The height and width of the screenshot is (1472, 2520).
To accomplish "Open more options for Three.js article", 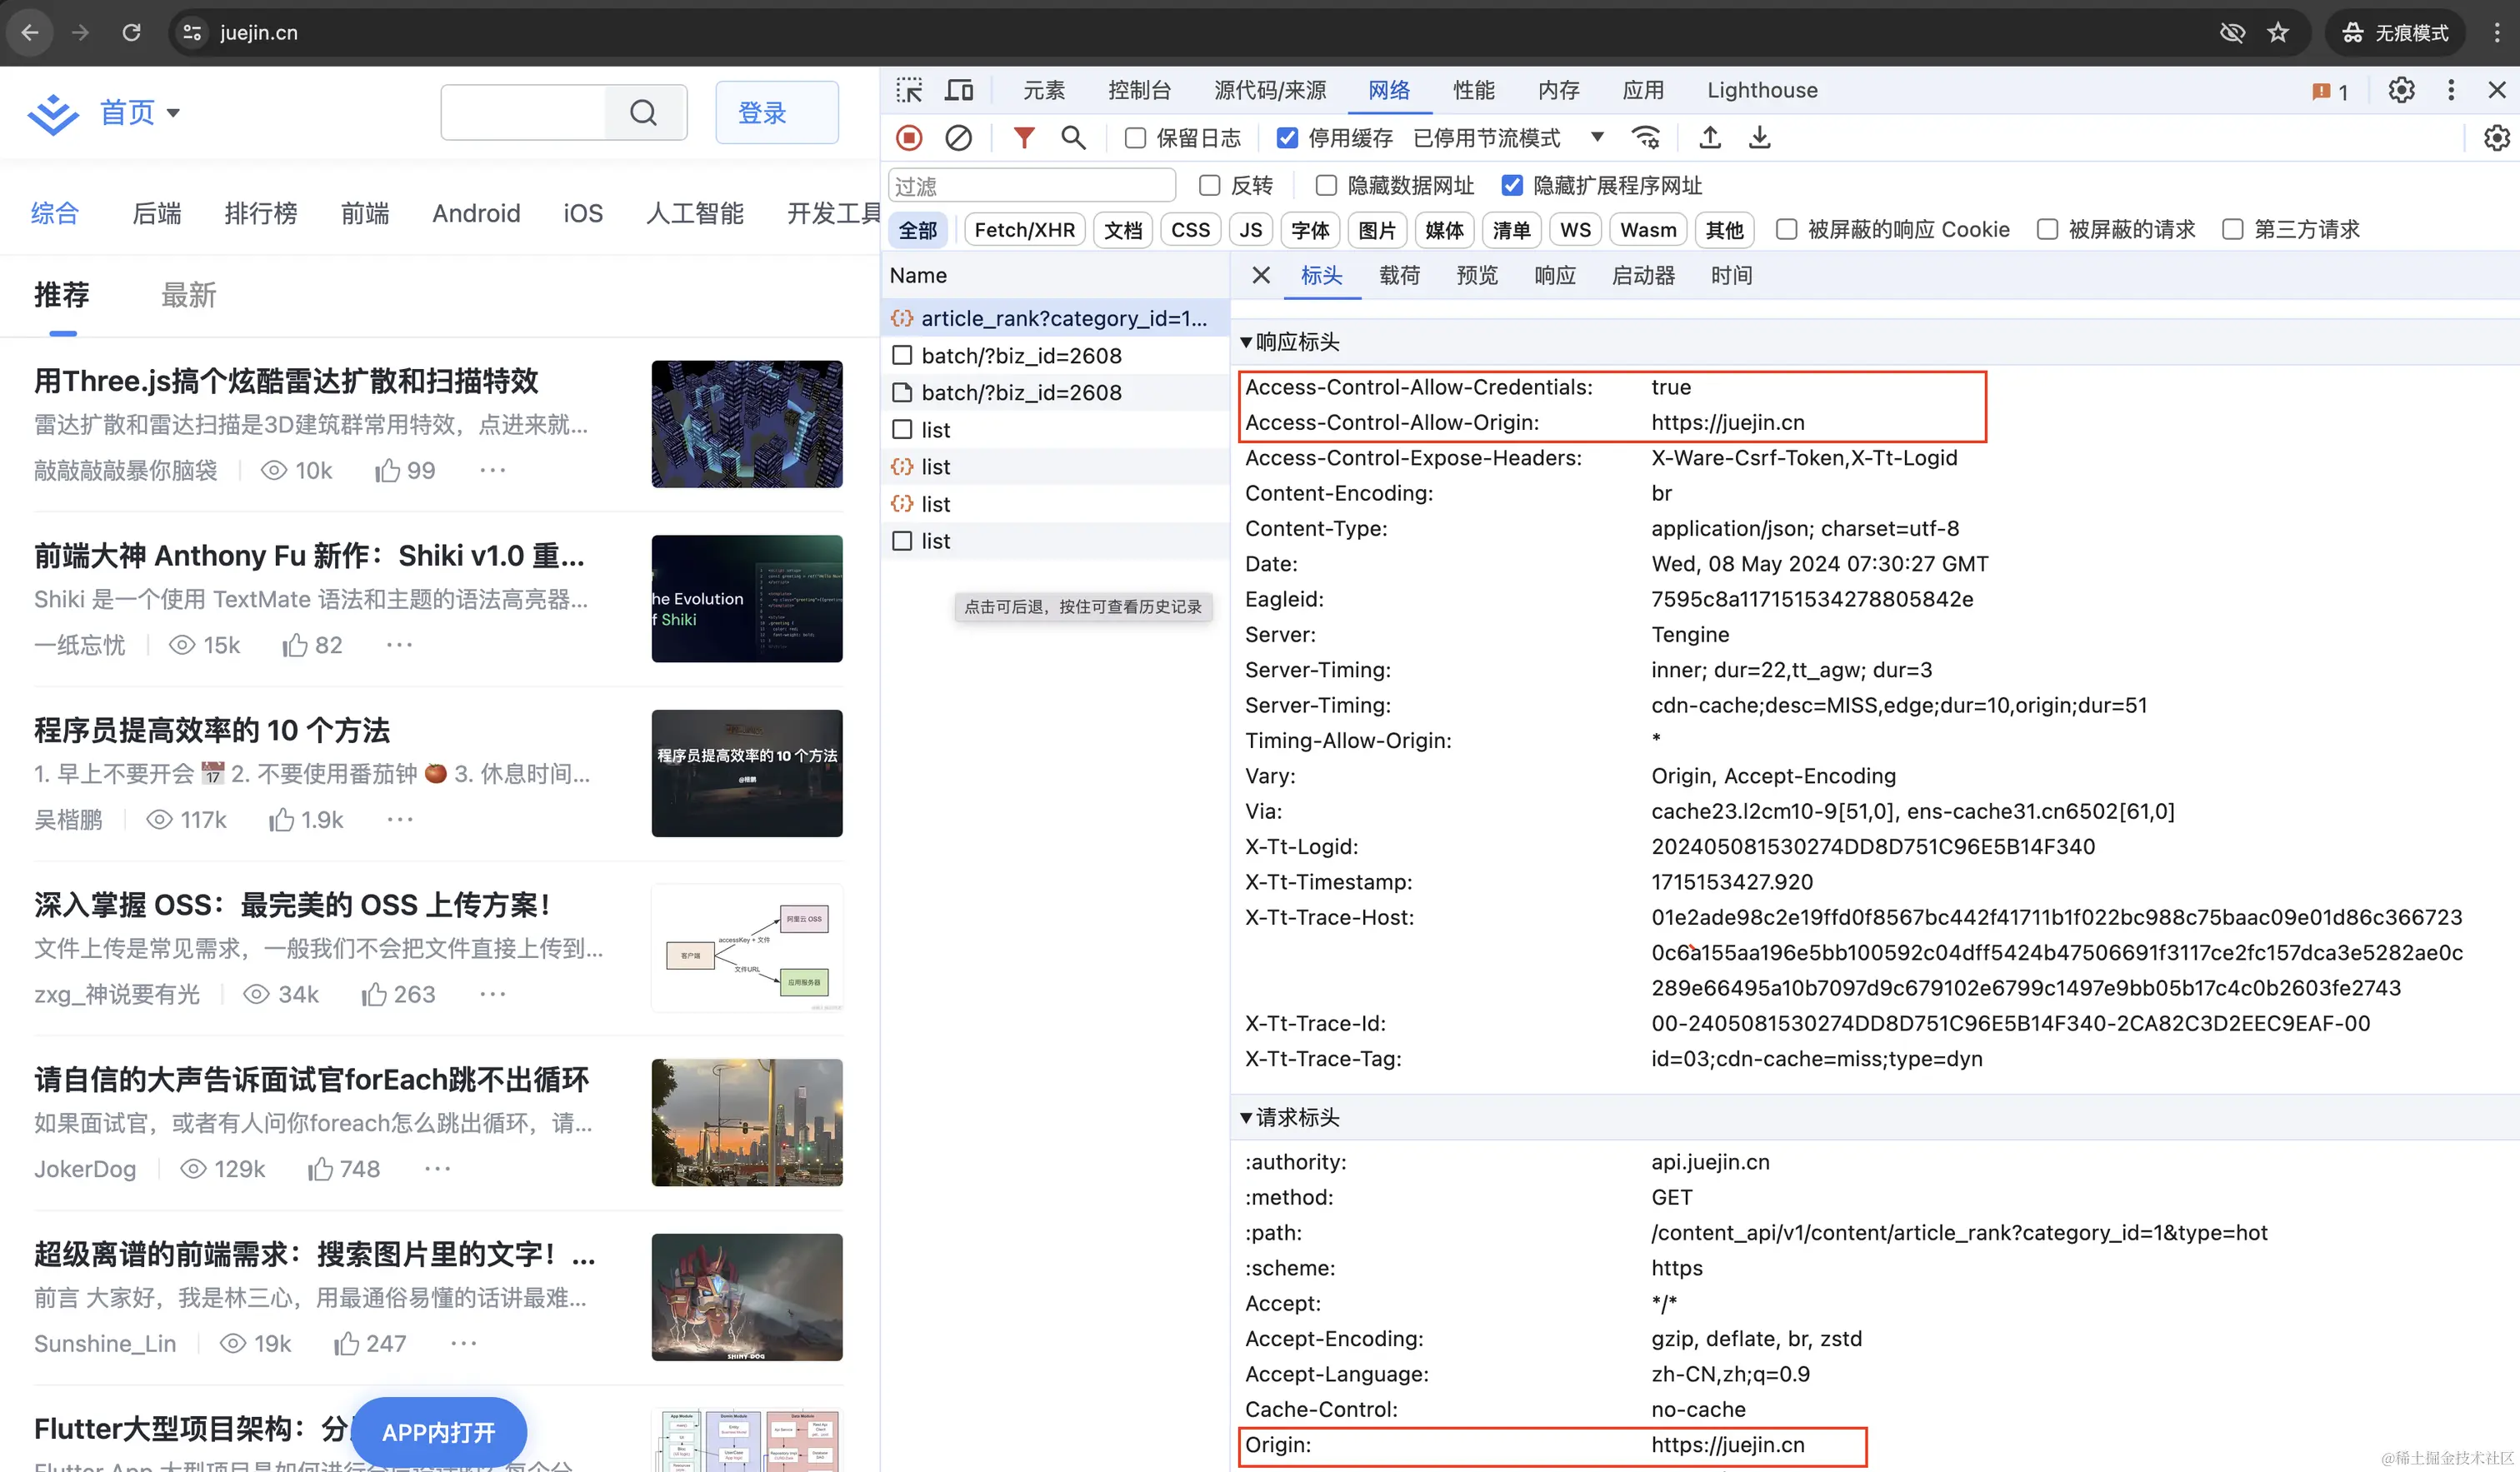I will click(x=493, y=470).
